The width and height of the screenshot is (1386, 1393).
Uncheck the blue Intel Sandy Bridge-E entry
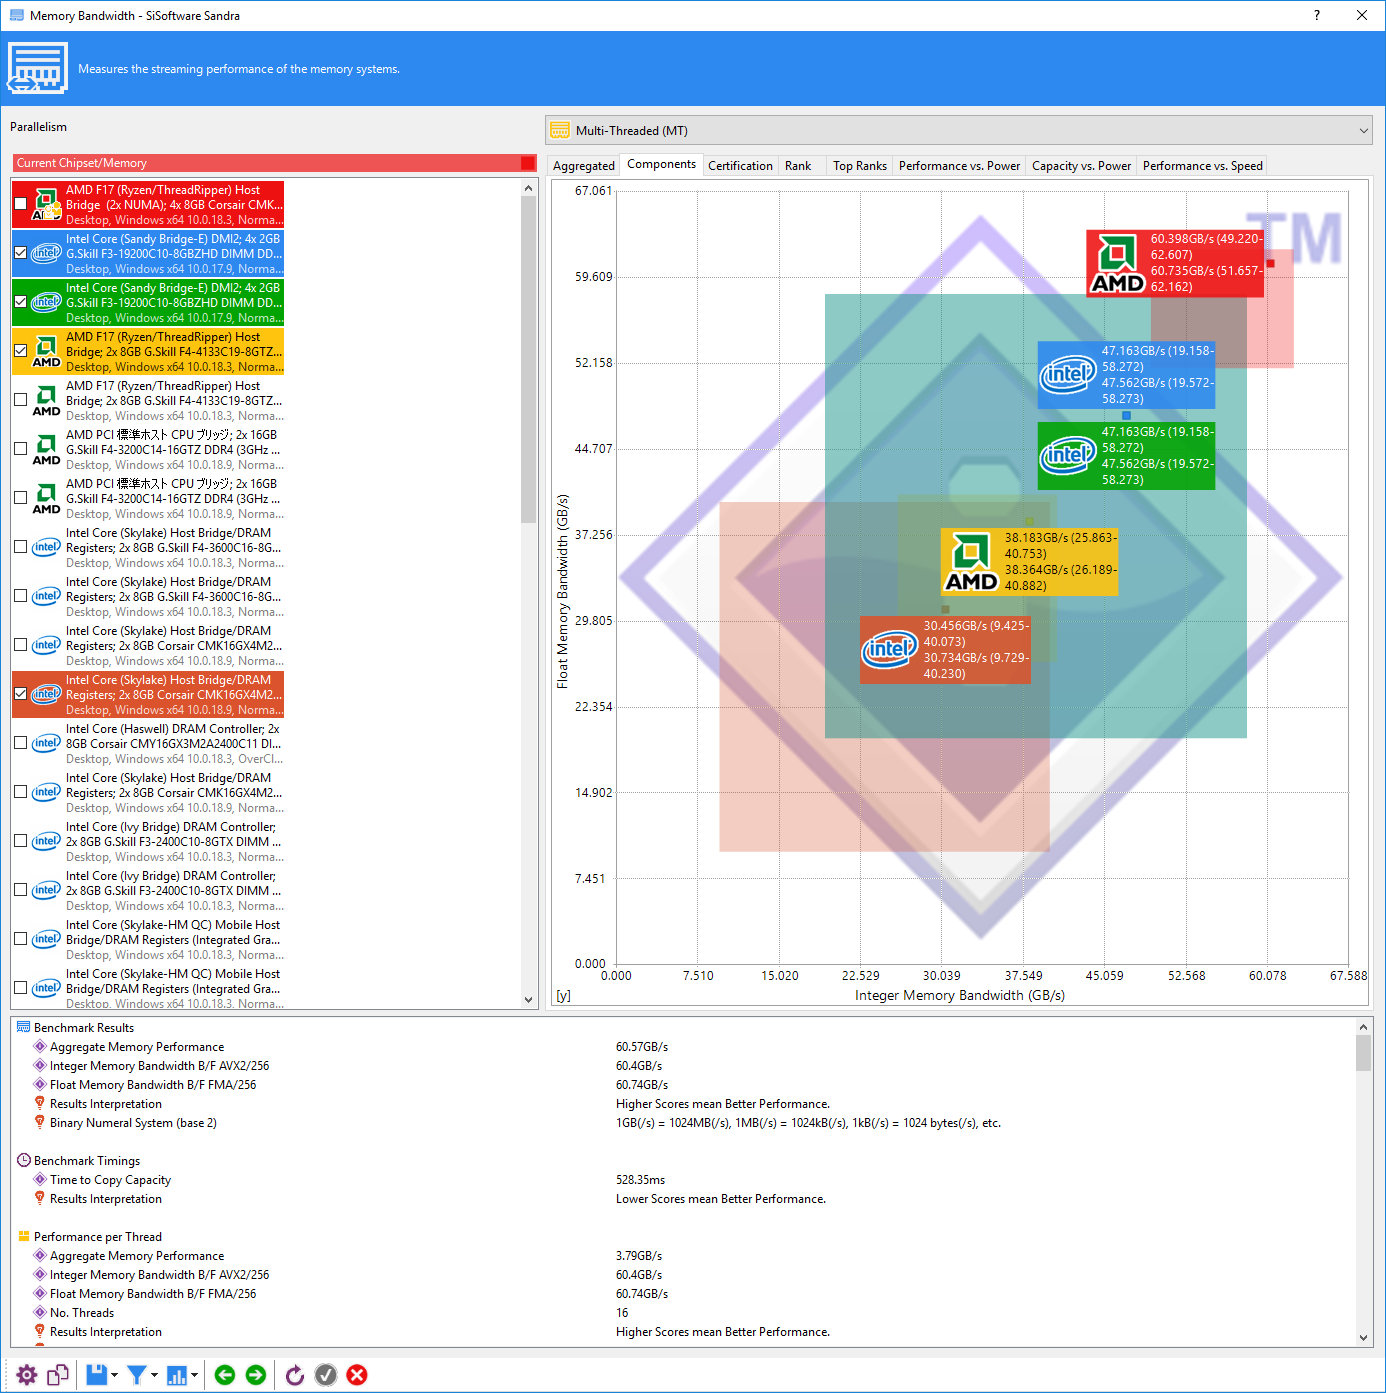coord(20,253)
